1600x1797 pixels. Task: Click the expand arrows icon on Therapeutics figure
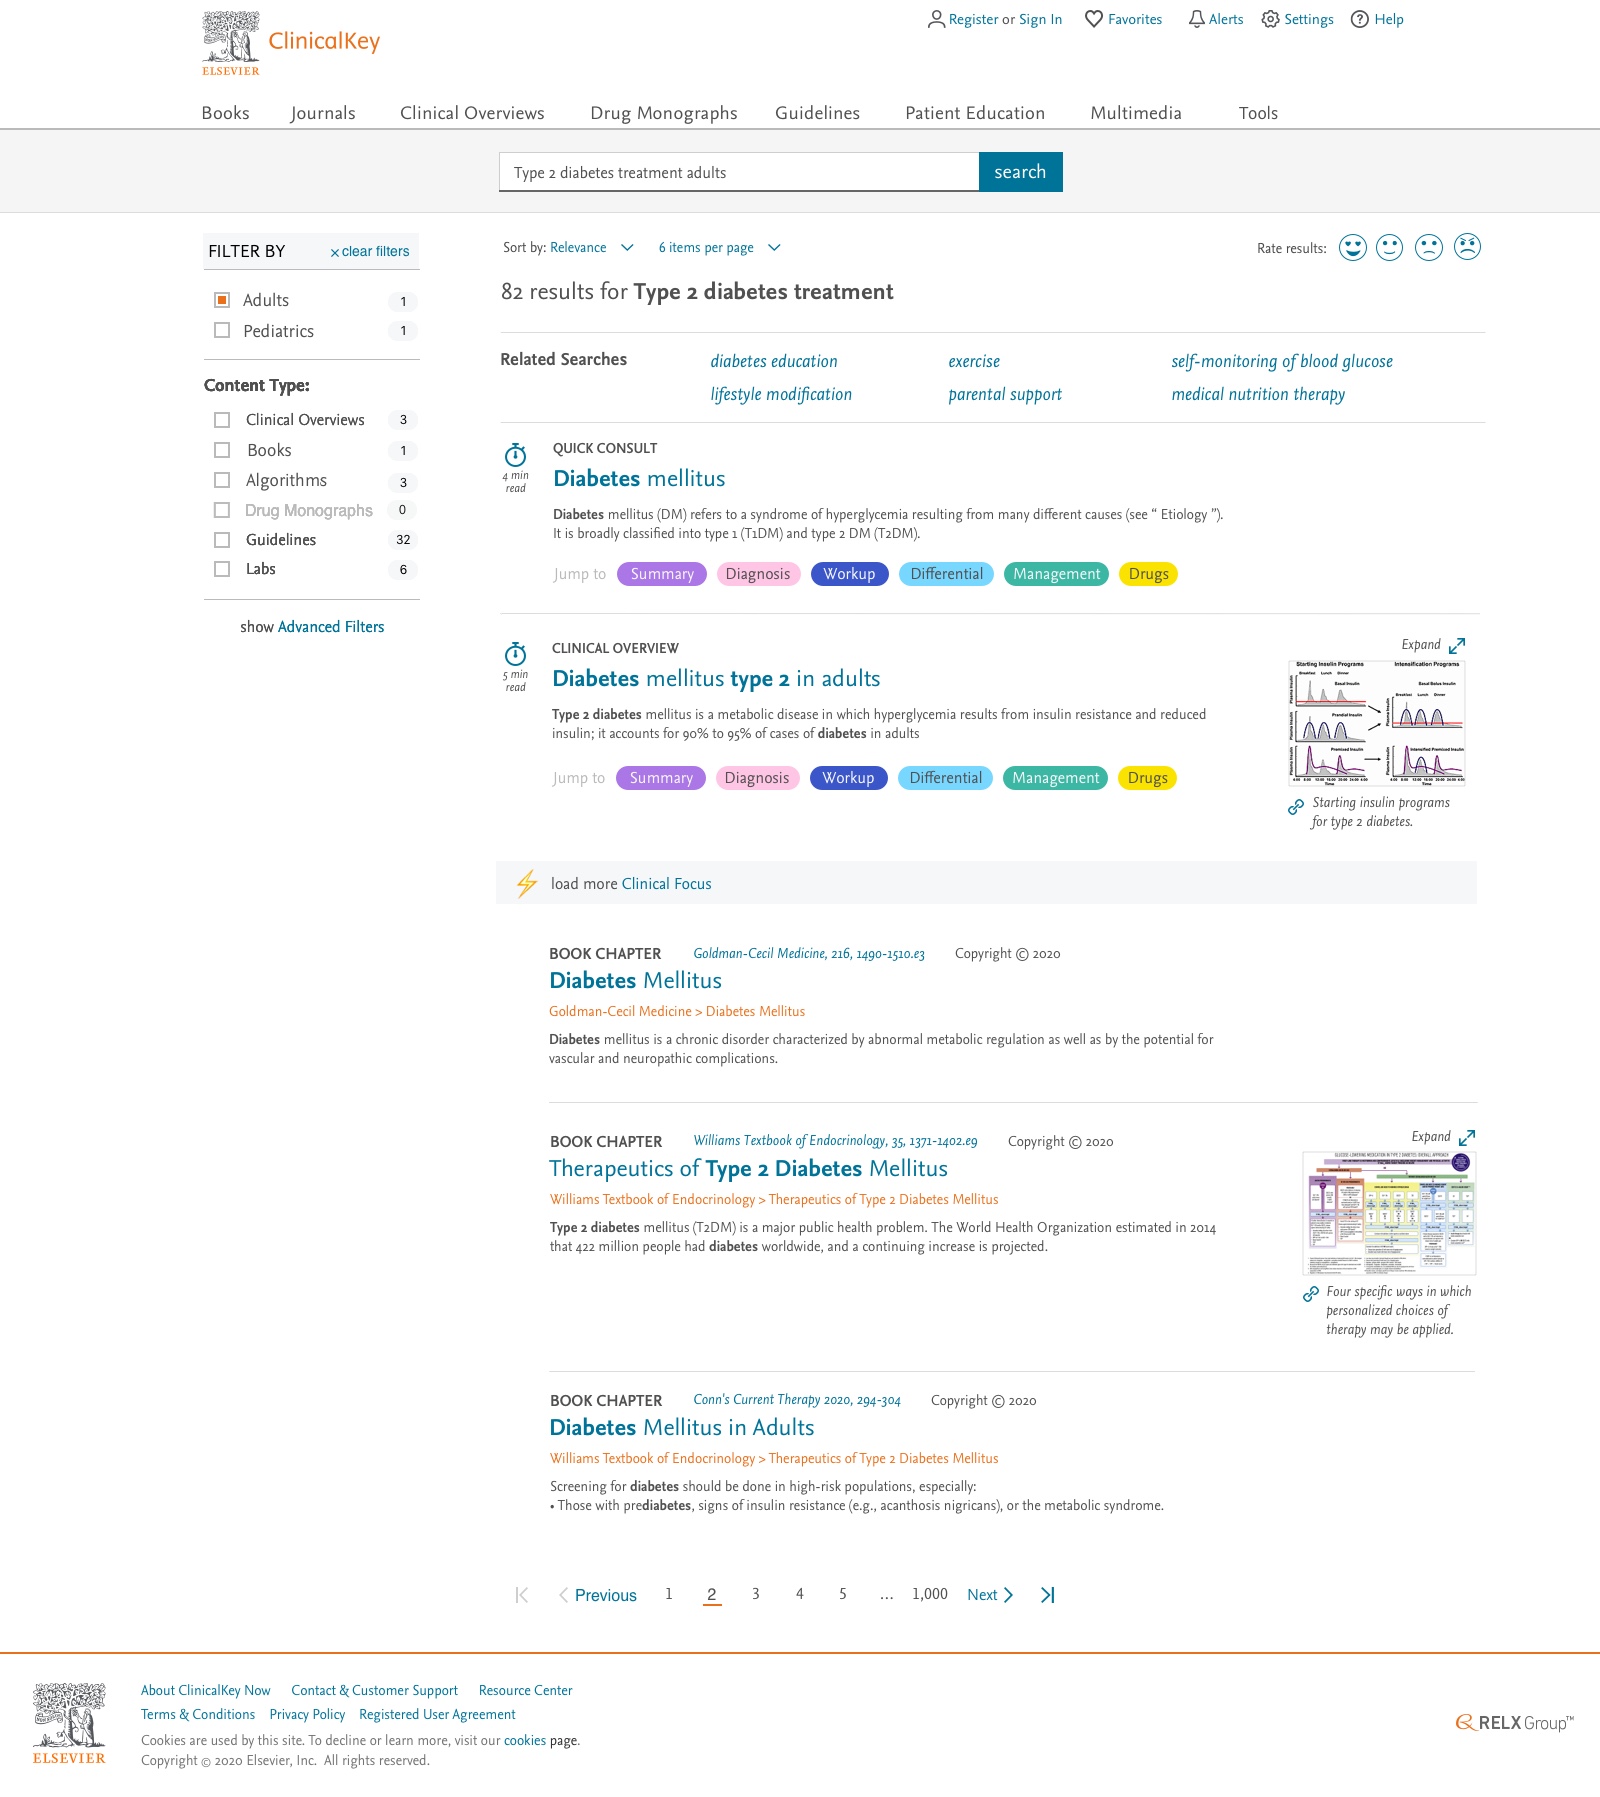click(x=1467, y=1138)
